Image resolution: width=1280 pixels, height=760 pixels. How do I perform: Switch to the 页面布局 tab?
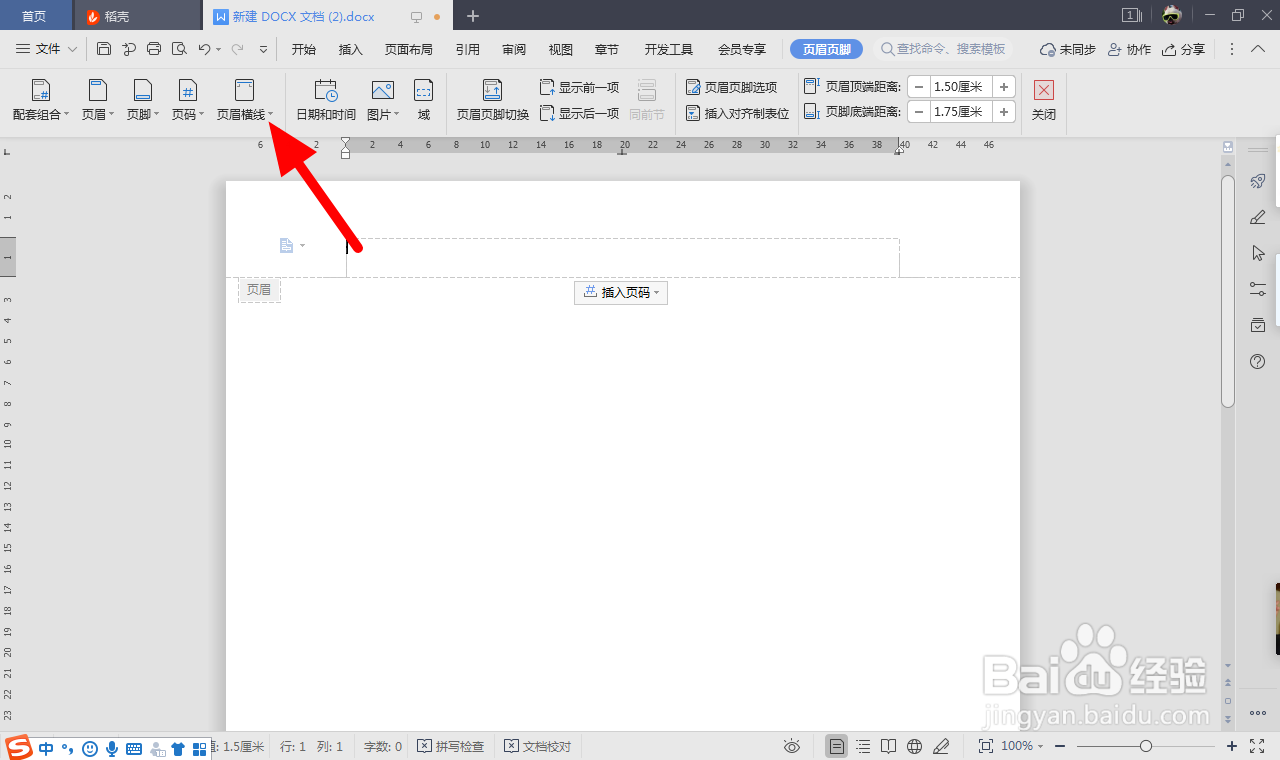tap(409, 49)
